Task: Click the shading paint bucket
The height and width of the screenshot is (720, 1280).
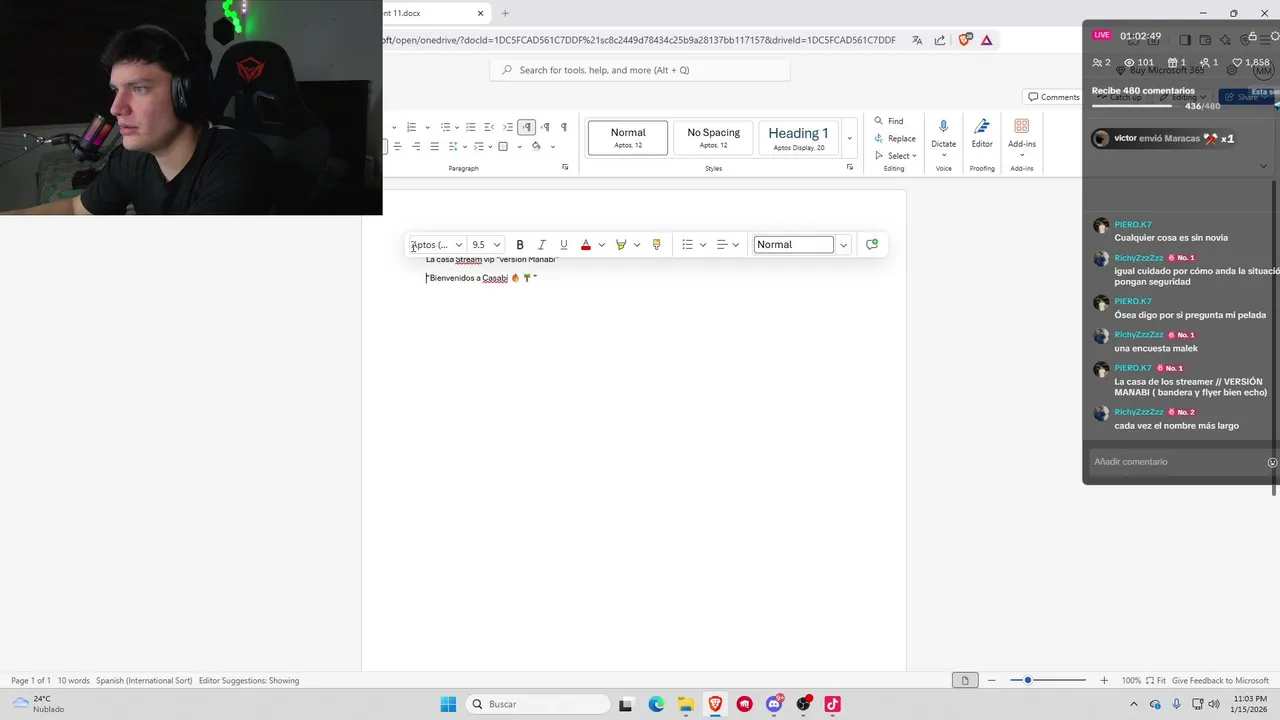Action: coord(536,146)
